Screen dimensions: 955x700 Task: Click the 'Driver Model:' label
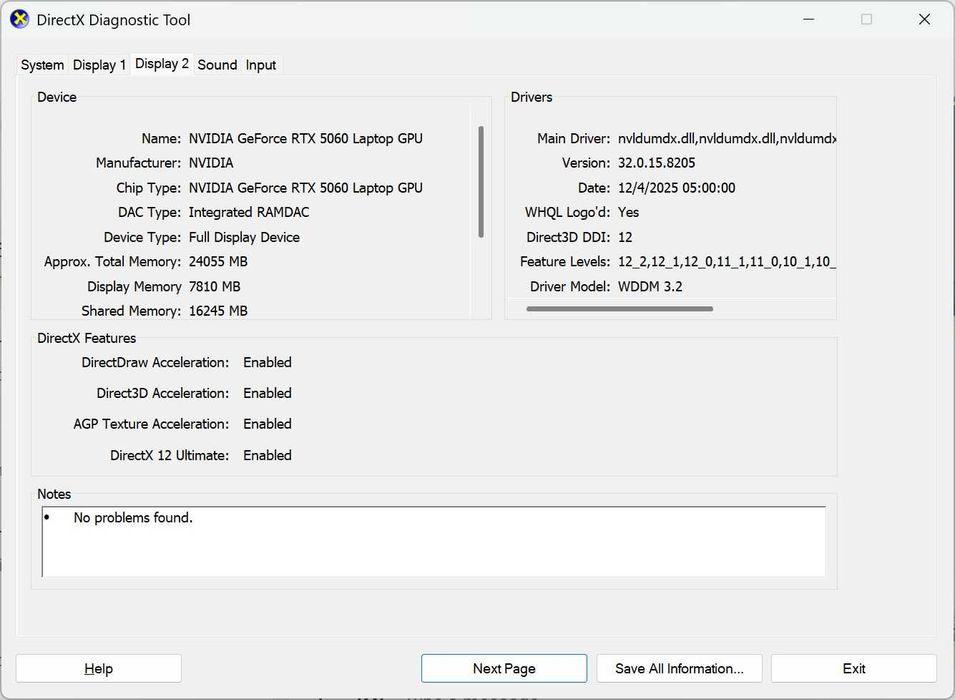coord(570,286)
